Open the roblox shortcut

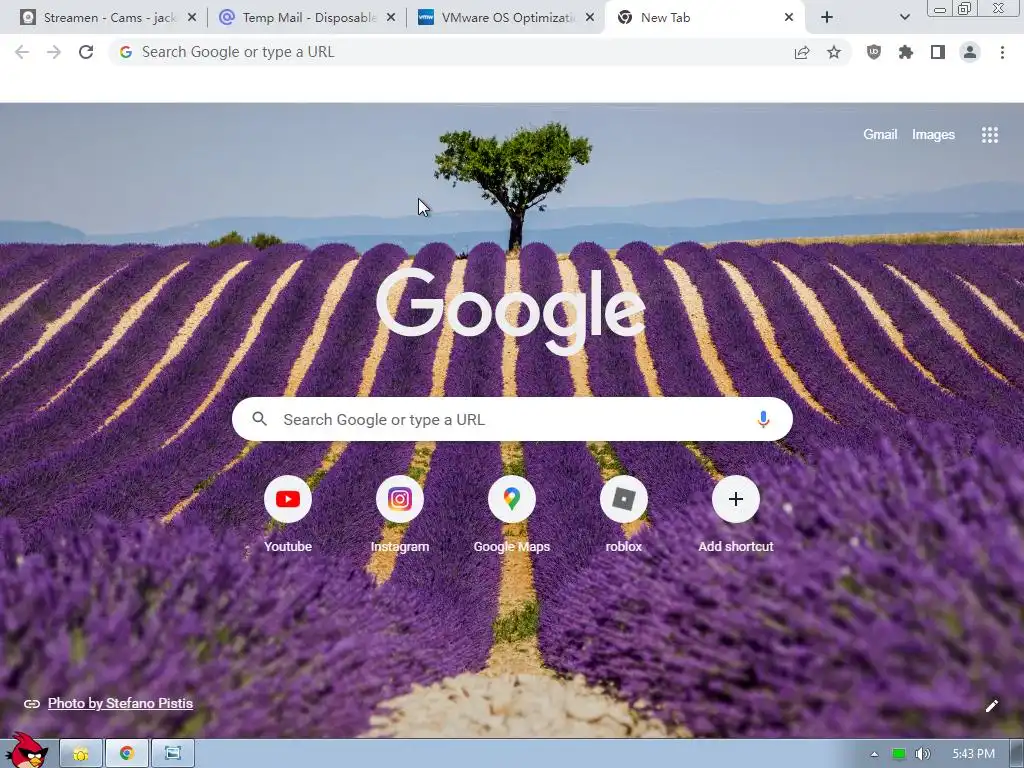[x=624, y=514]
